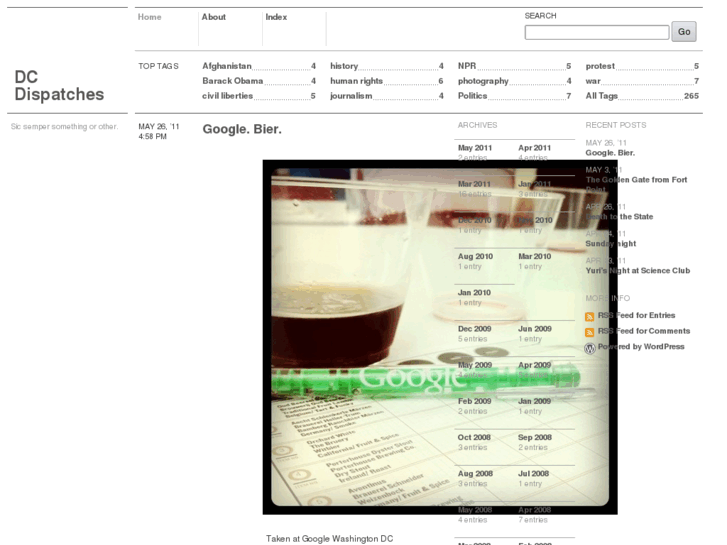The image size is (727, 545).
Task: Open the About page
Action: (213, 17)
